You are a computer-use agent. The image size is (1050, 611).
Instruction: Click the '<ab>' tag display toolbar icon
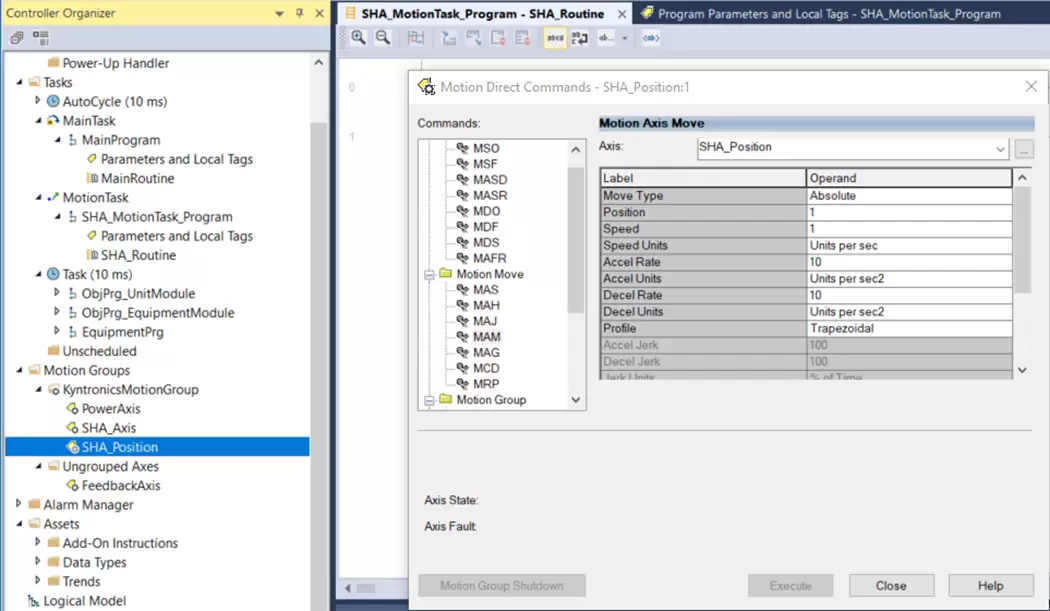click(651, 38)
